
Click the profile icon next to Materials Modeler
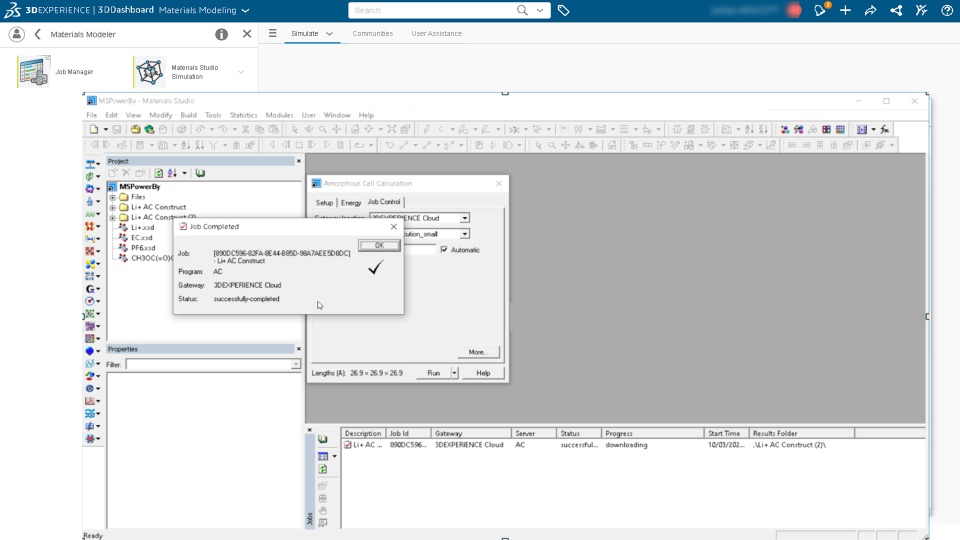(x=17, y=34)
